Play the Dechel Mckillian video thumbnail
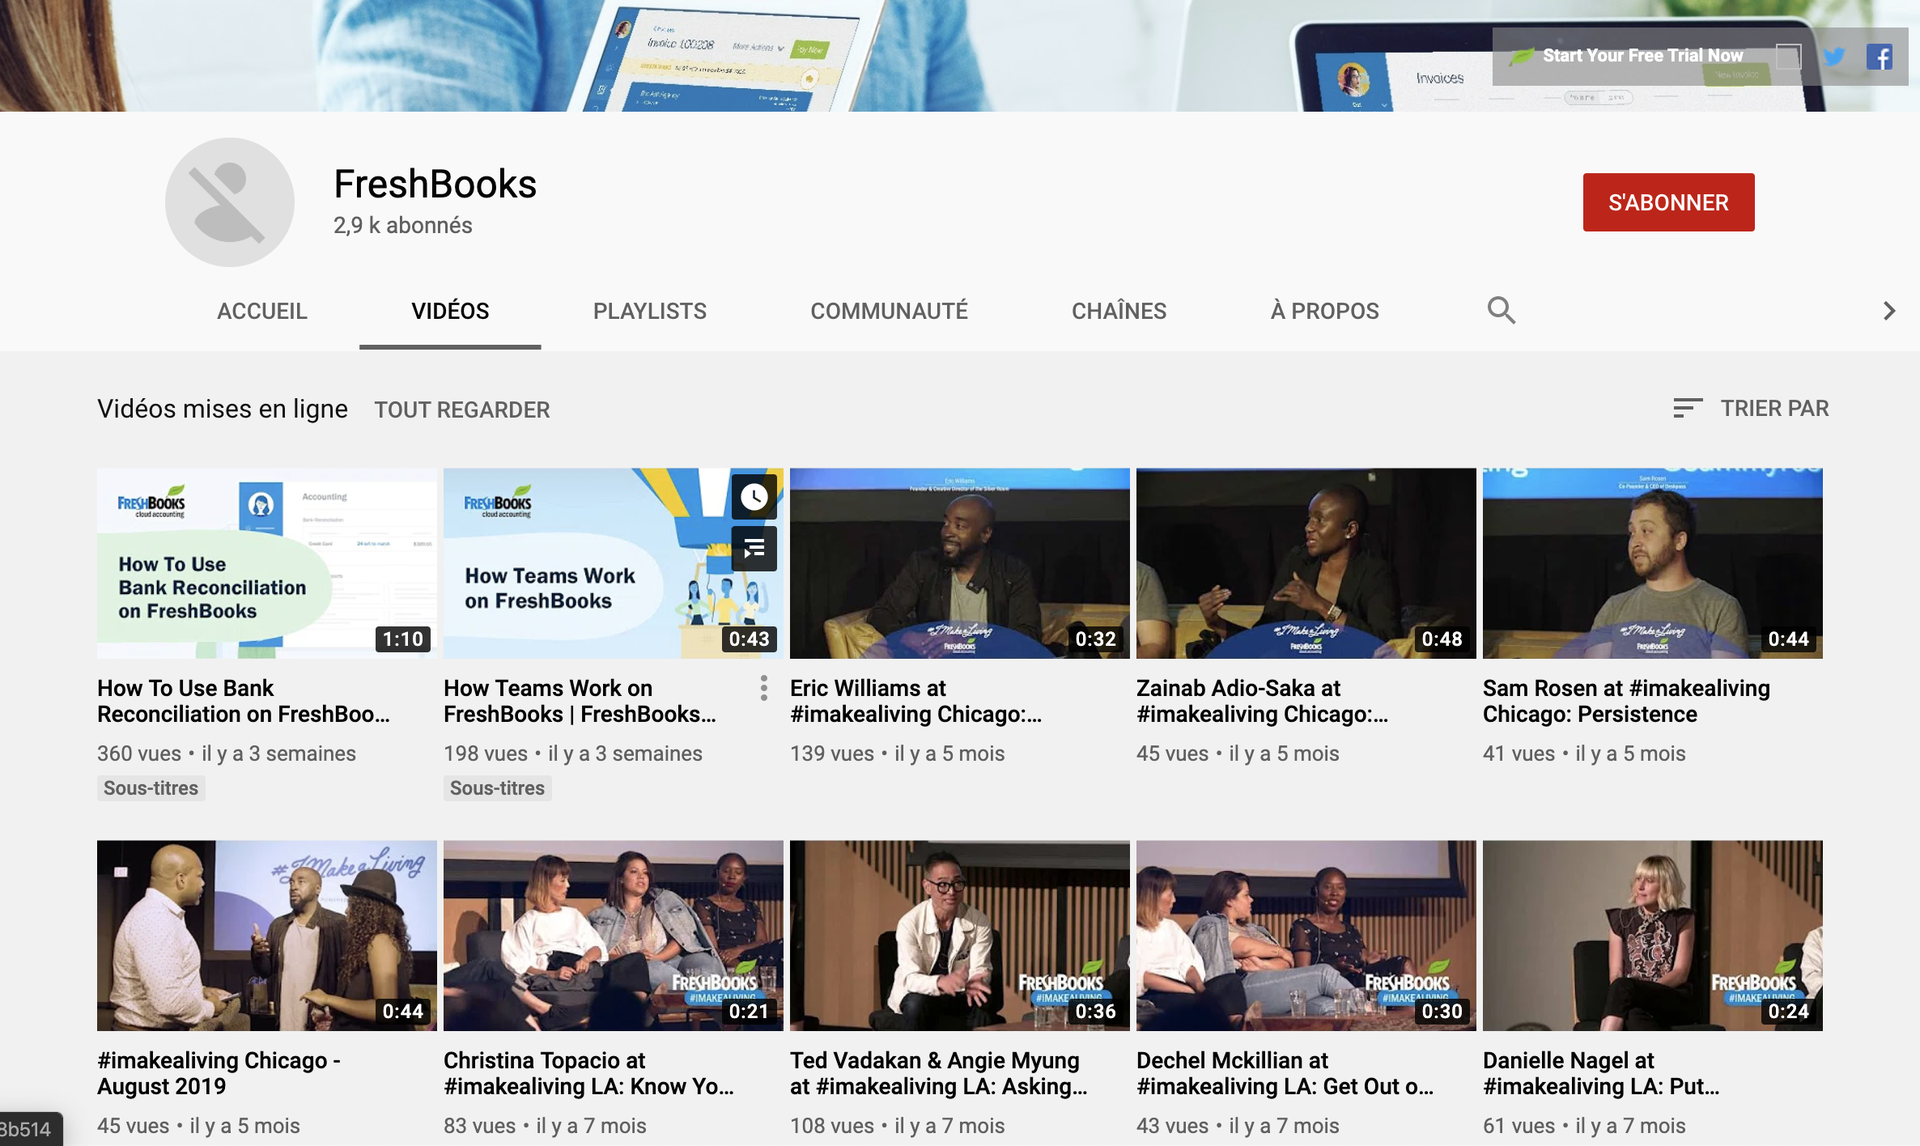The height and width of the screenshot is (1146, 1920). [1306, 935]
